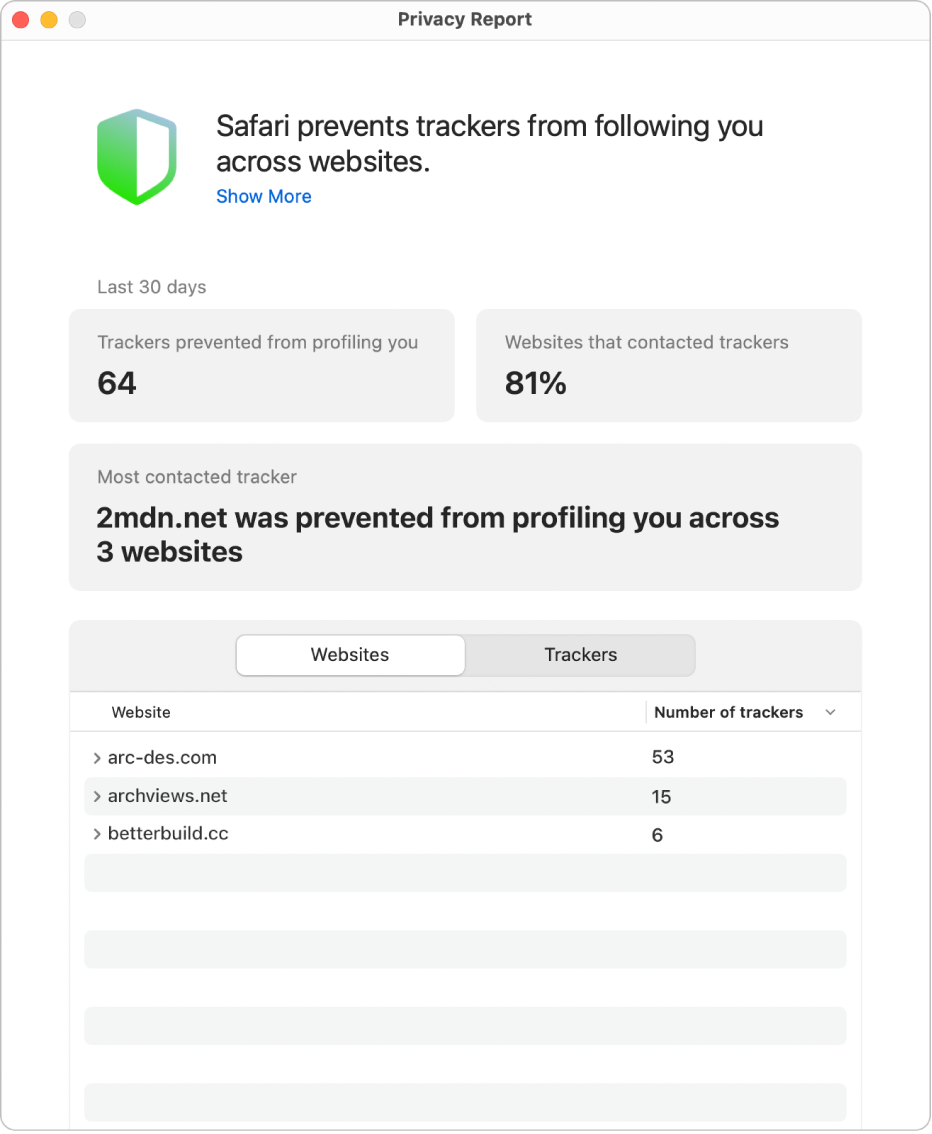The width and height of the screenshot is (932, 1134).
Task: Switch to the Websites tab
Action: 349,655
